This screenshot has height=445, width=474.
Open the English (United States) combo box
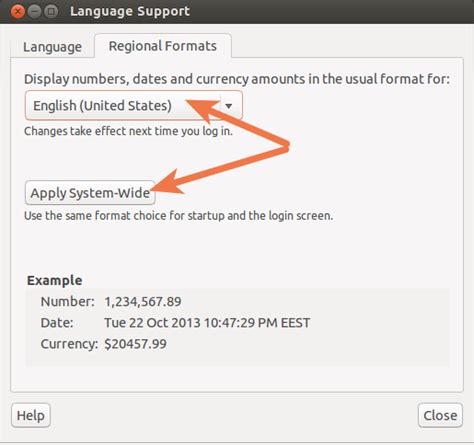(134, 105)
